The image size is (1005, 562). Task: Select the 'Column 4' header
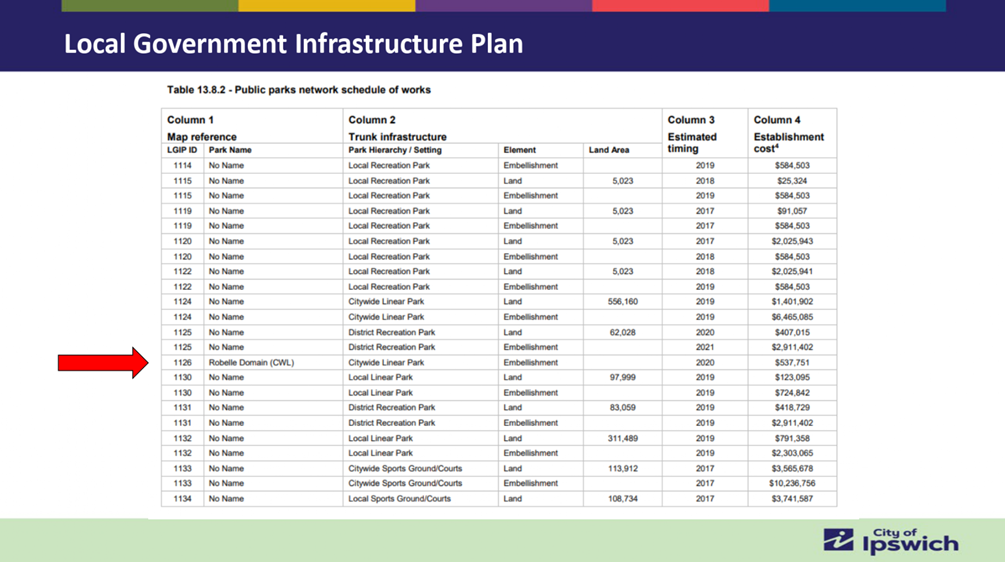[x=777, y=120]
